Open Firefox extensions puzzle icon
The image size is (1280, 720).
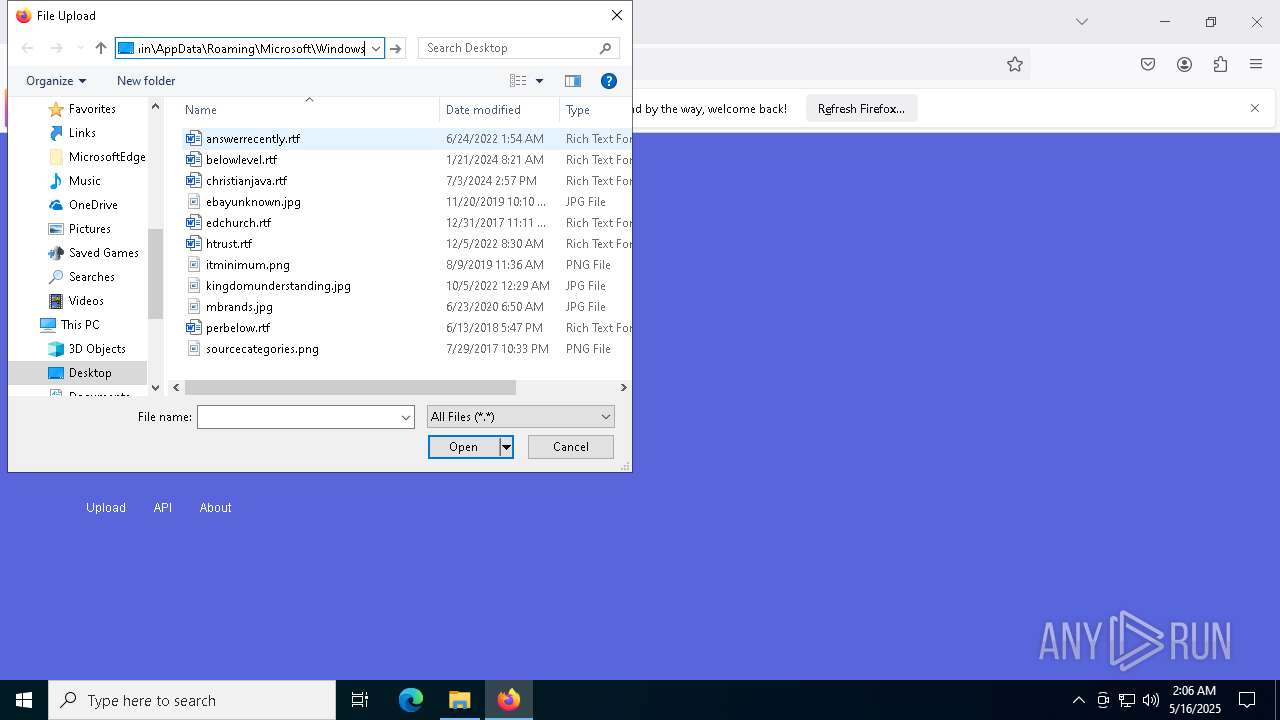tap(1220, 64)
